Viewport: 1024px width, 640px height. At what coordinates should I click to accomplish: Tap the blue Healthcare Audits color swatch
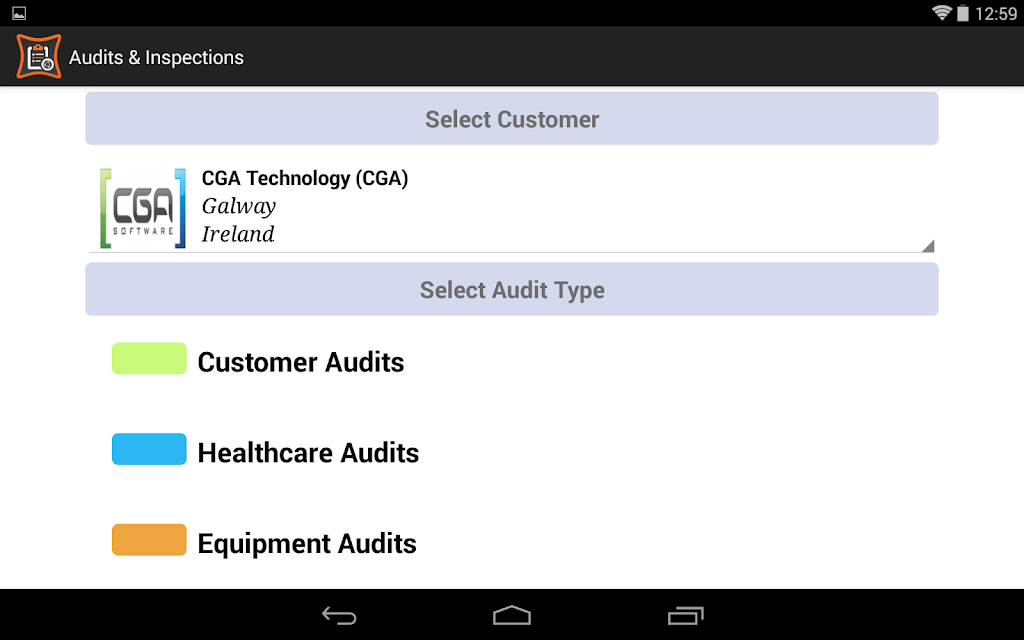click(x=150, y=449)
